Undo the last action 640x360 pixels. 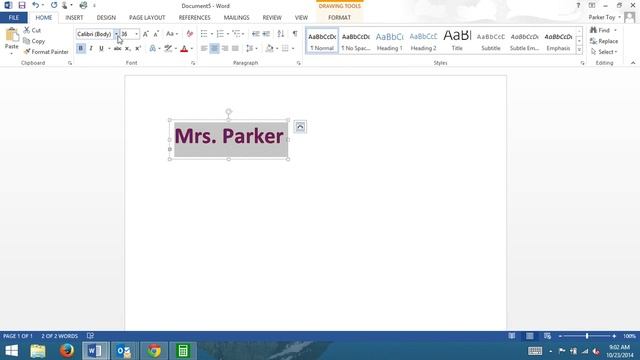point(36,5)
